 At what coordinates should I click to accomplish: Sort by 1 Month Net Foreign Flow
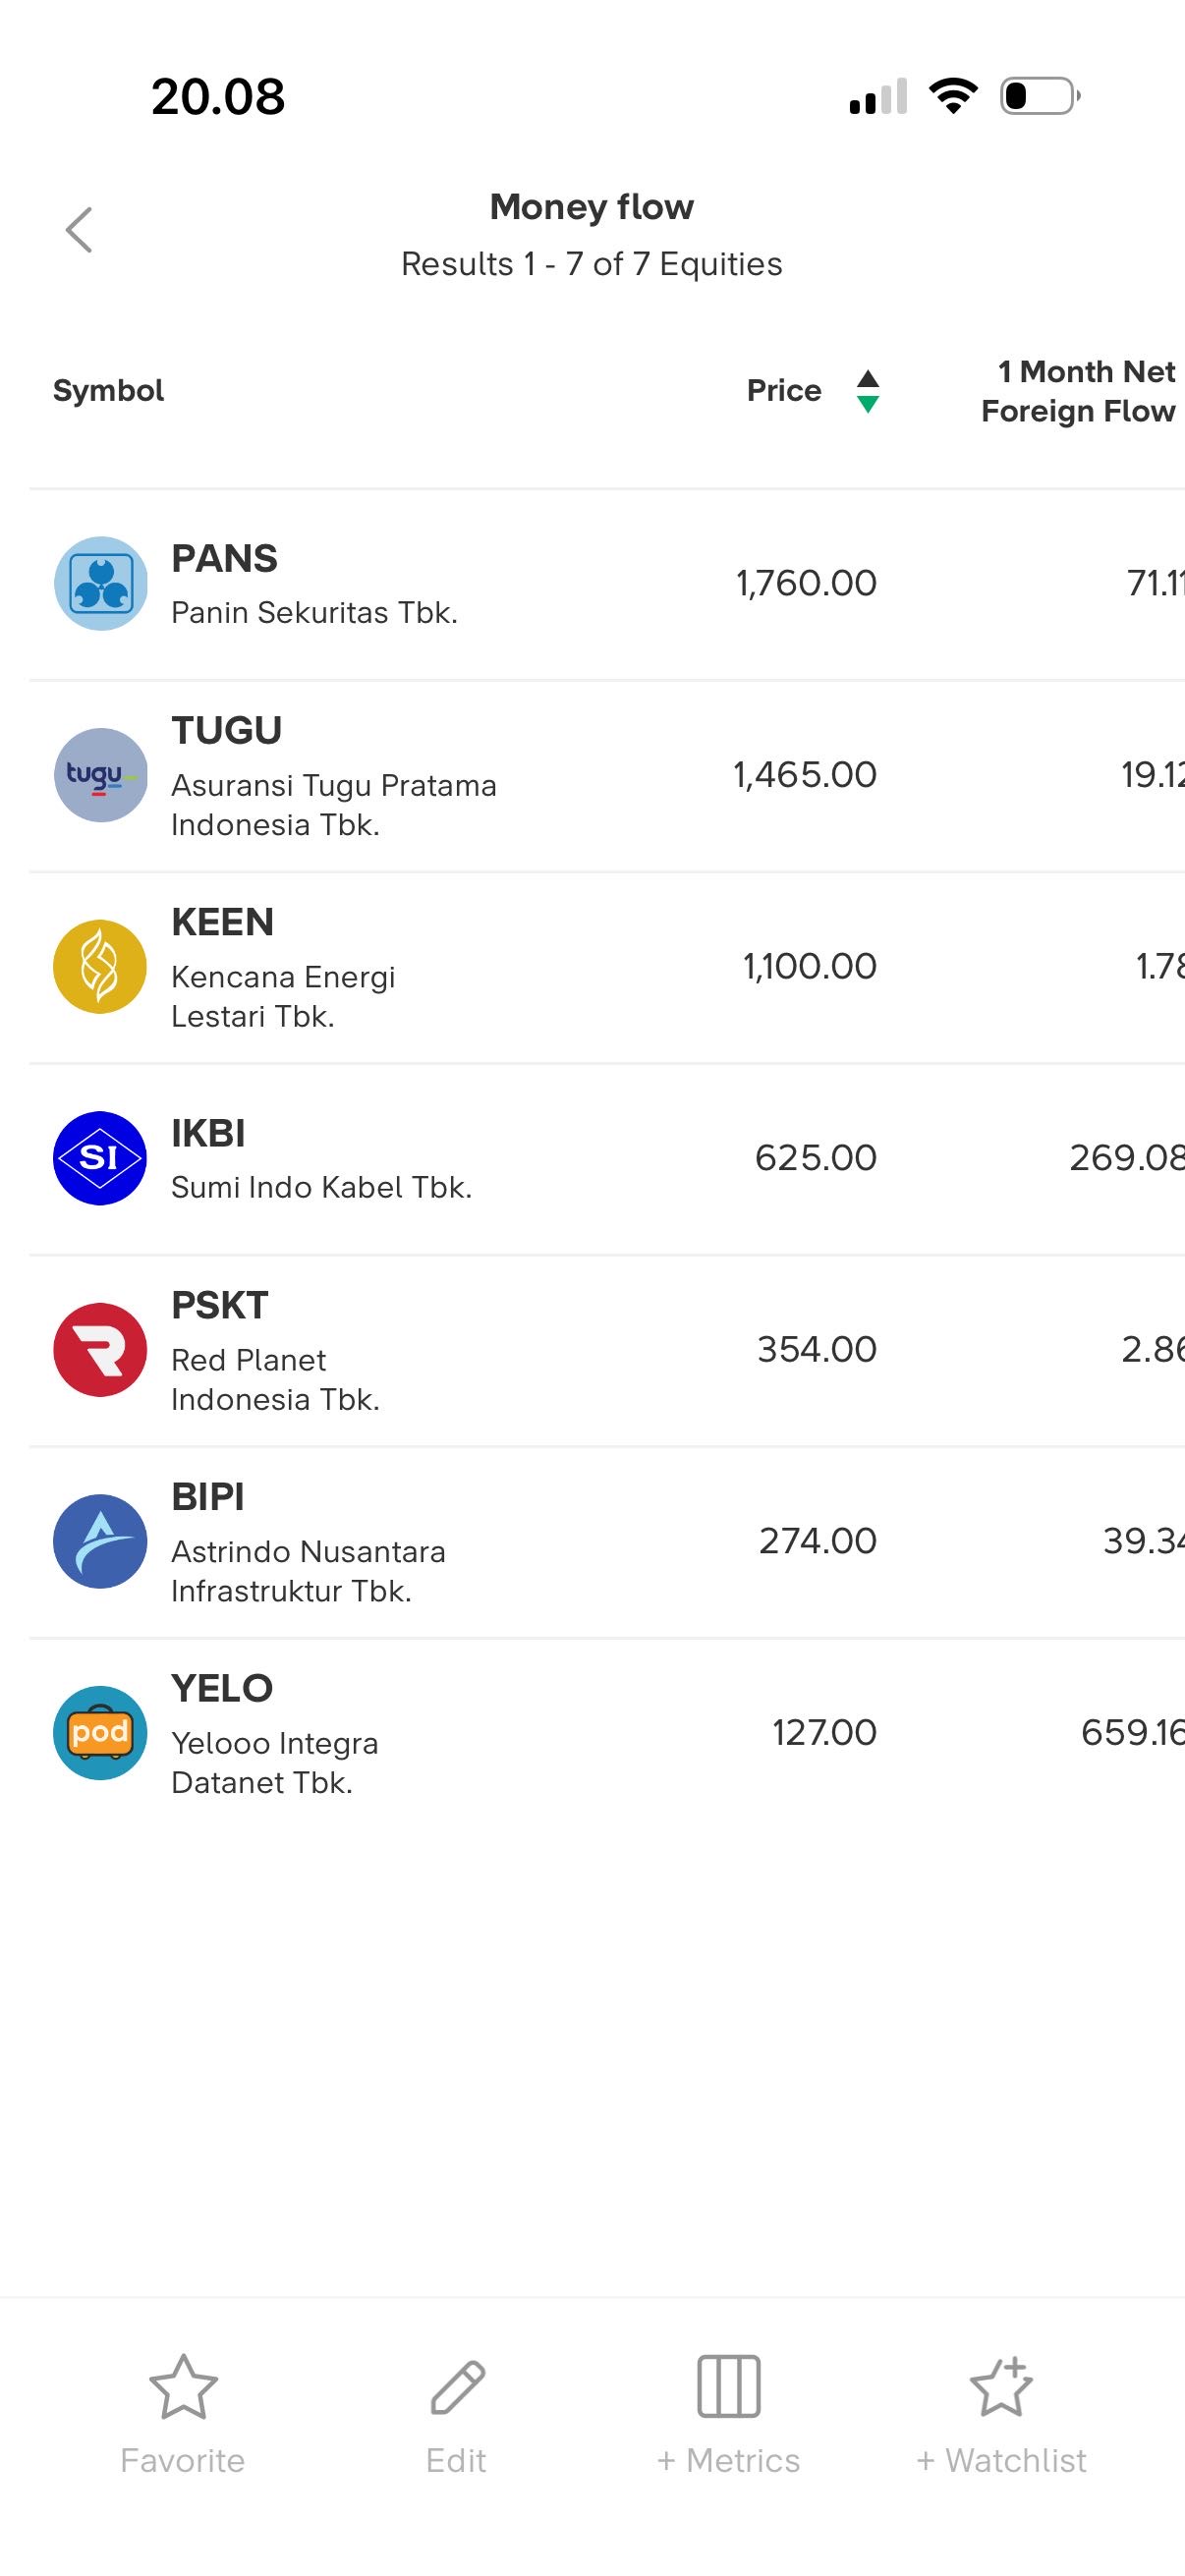[x=1078, y=391]
